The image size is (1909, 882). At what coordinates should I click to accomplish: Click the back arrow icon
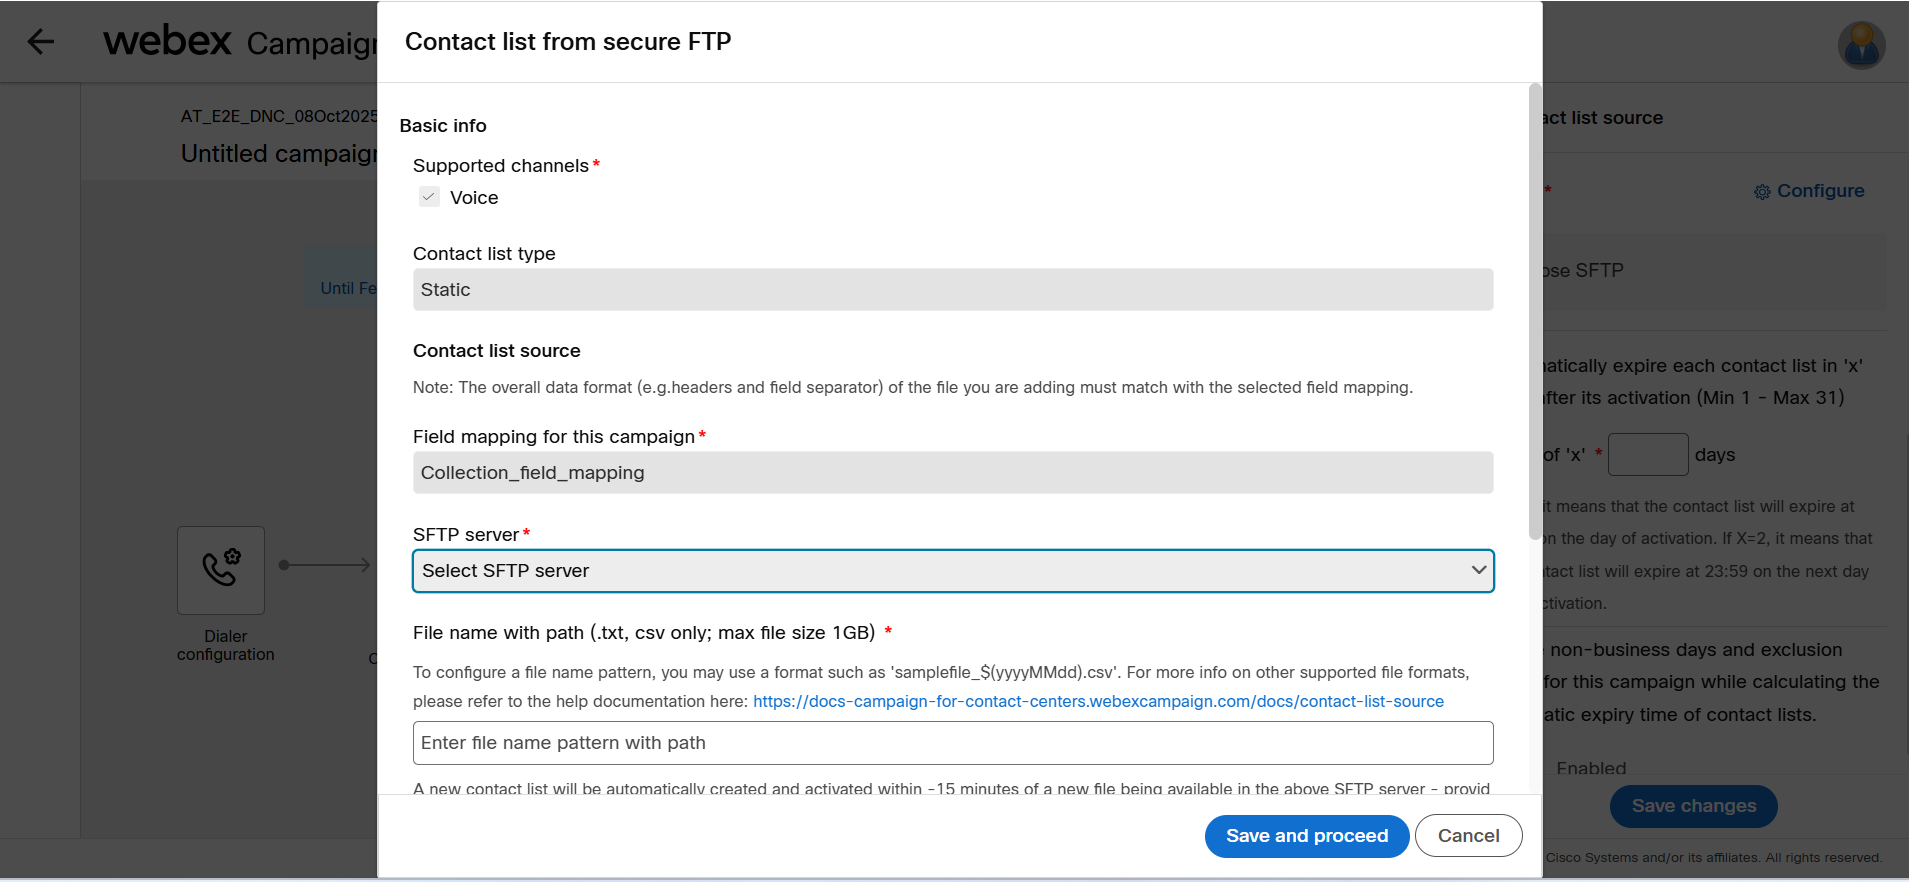tap(41, 41)
